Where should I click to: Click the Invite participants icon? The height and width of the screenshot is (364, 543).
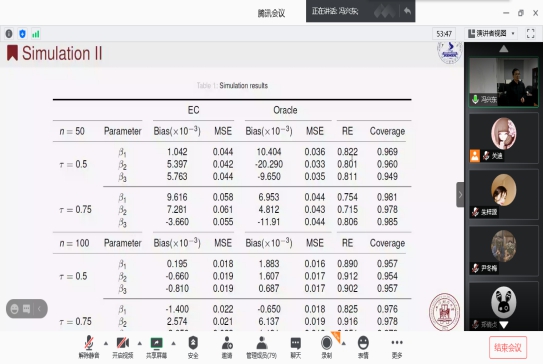click(x=227, y=347)
